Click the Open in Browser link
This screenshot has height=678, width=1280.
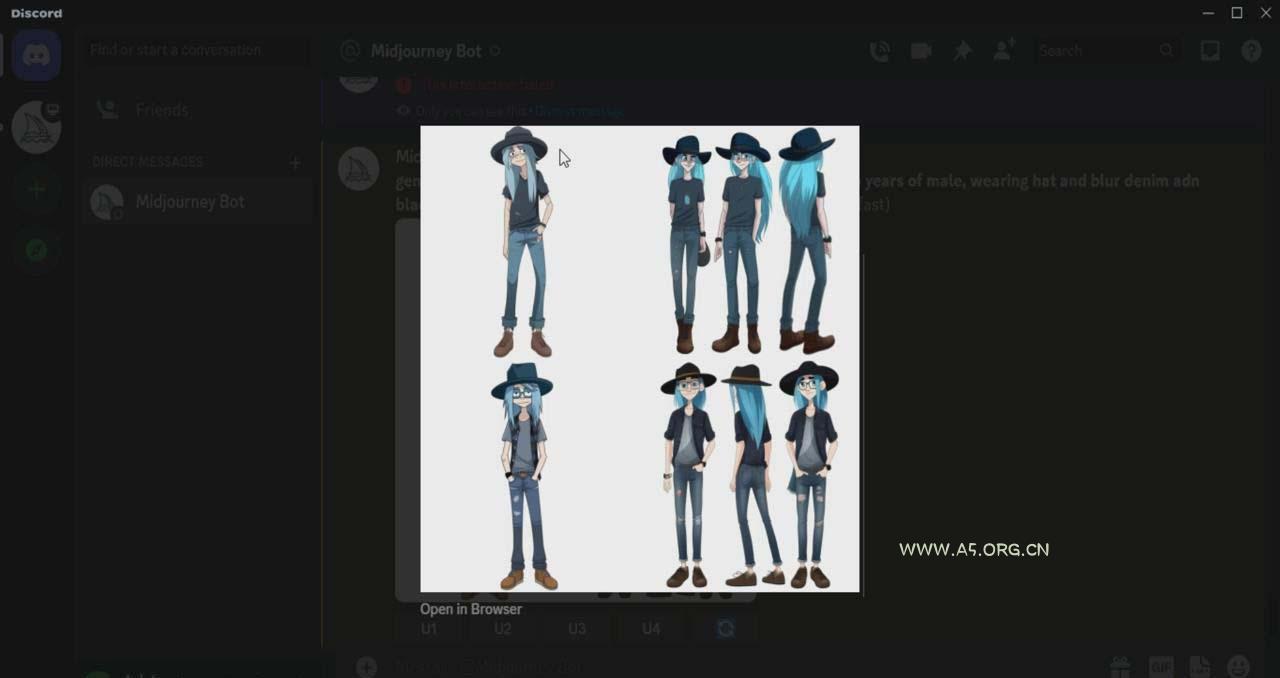(x=471, y=609)
